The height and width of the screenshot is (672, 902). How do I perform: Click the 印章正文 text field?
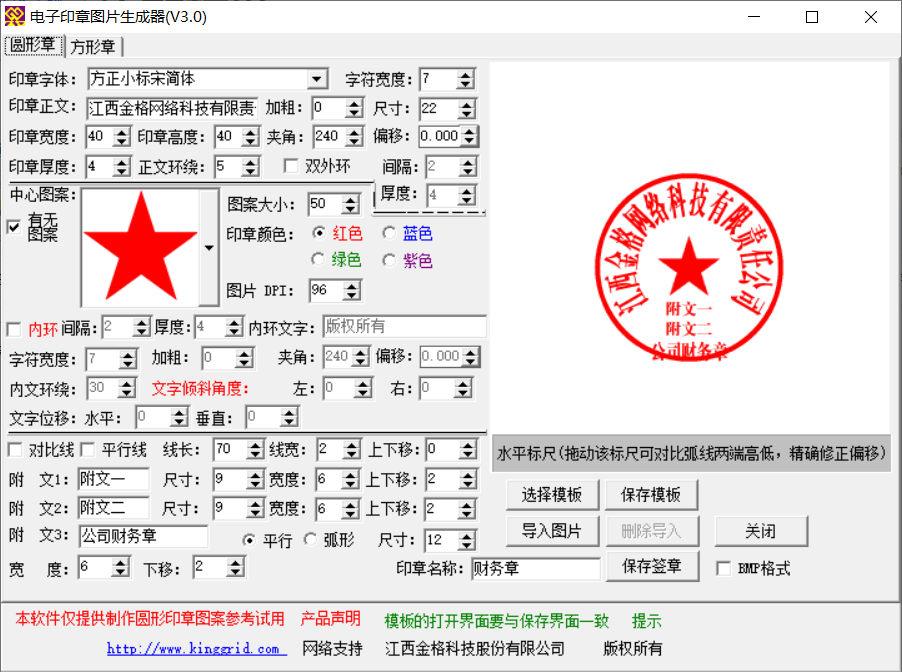click(172, 108)
